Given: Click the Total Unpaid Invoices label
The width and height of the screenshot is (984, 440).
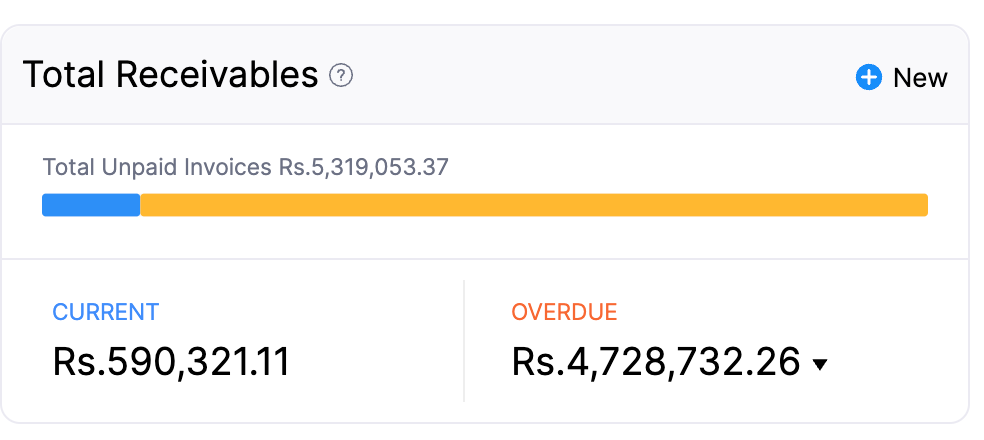Looking at the screenshot, I should pos(157,167).
